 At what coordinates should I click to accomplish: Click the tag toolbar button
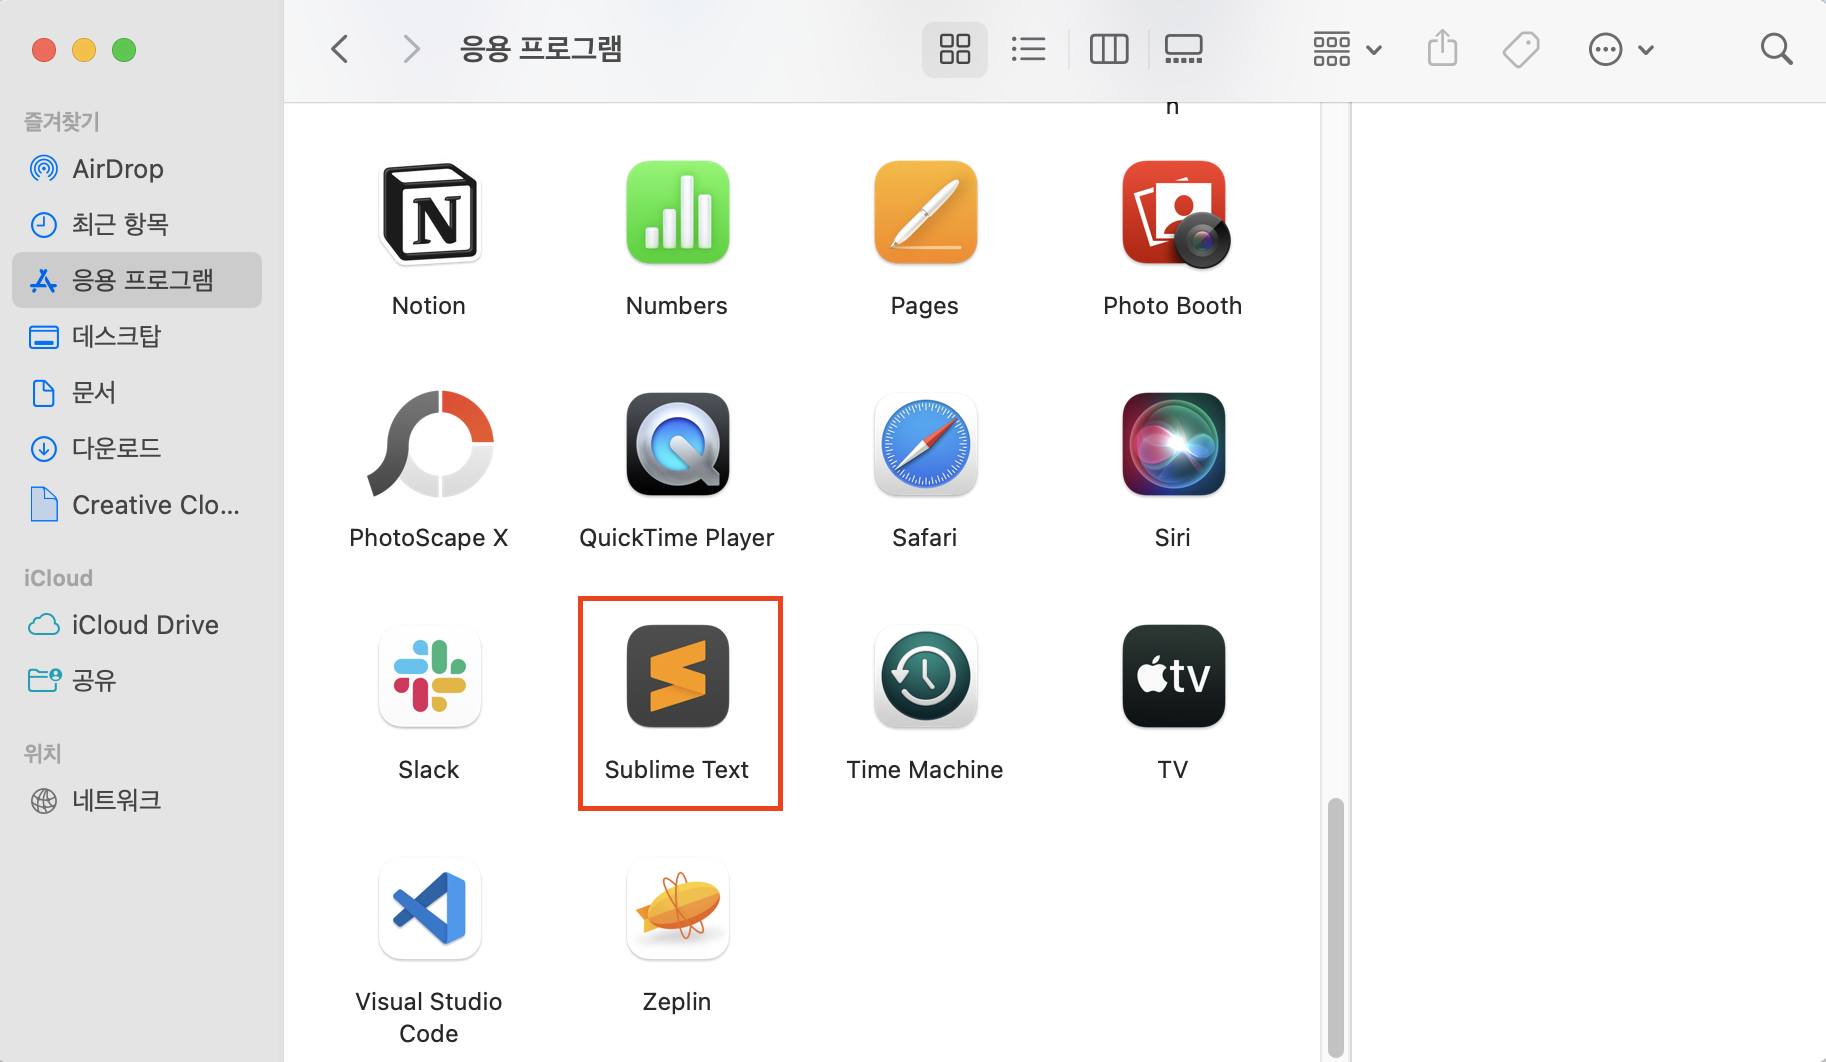1521,49
